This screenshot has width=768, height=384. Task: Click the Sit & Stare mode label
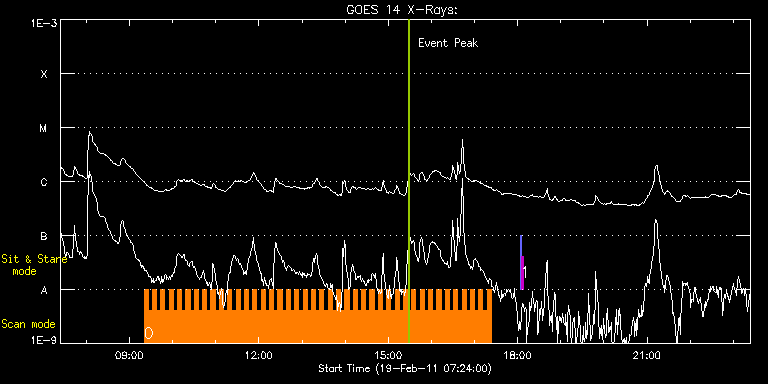pos(34,264)
